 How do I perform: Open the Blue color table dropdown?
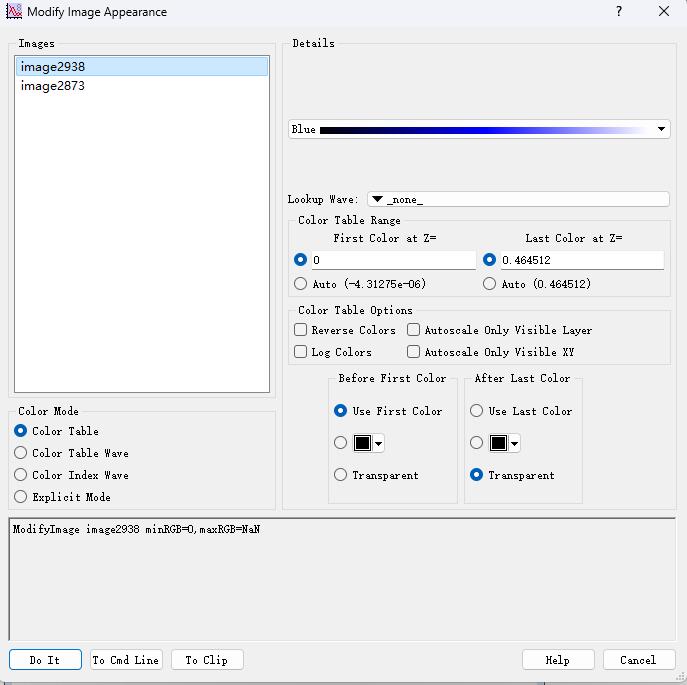pyautogui.click(x=479, y=129)
